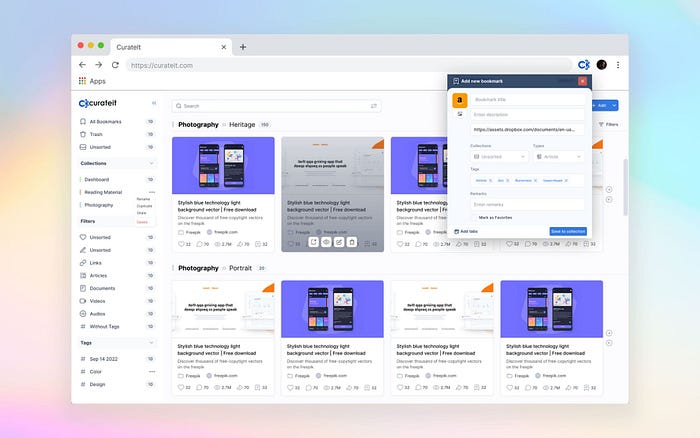Collapse the Tags section chevron

point(151,343)
